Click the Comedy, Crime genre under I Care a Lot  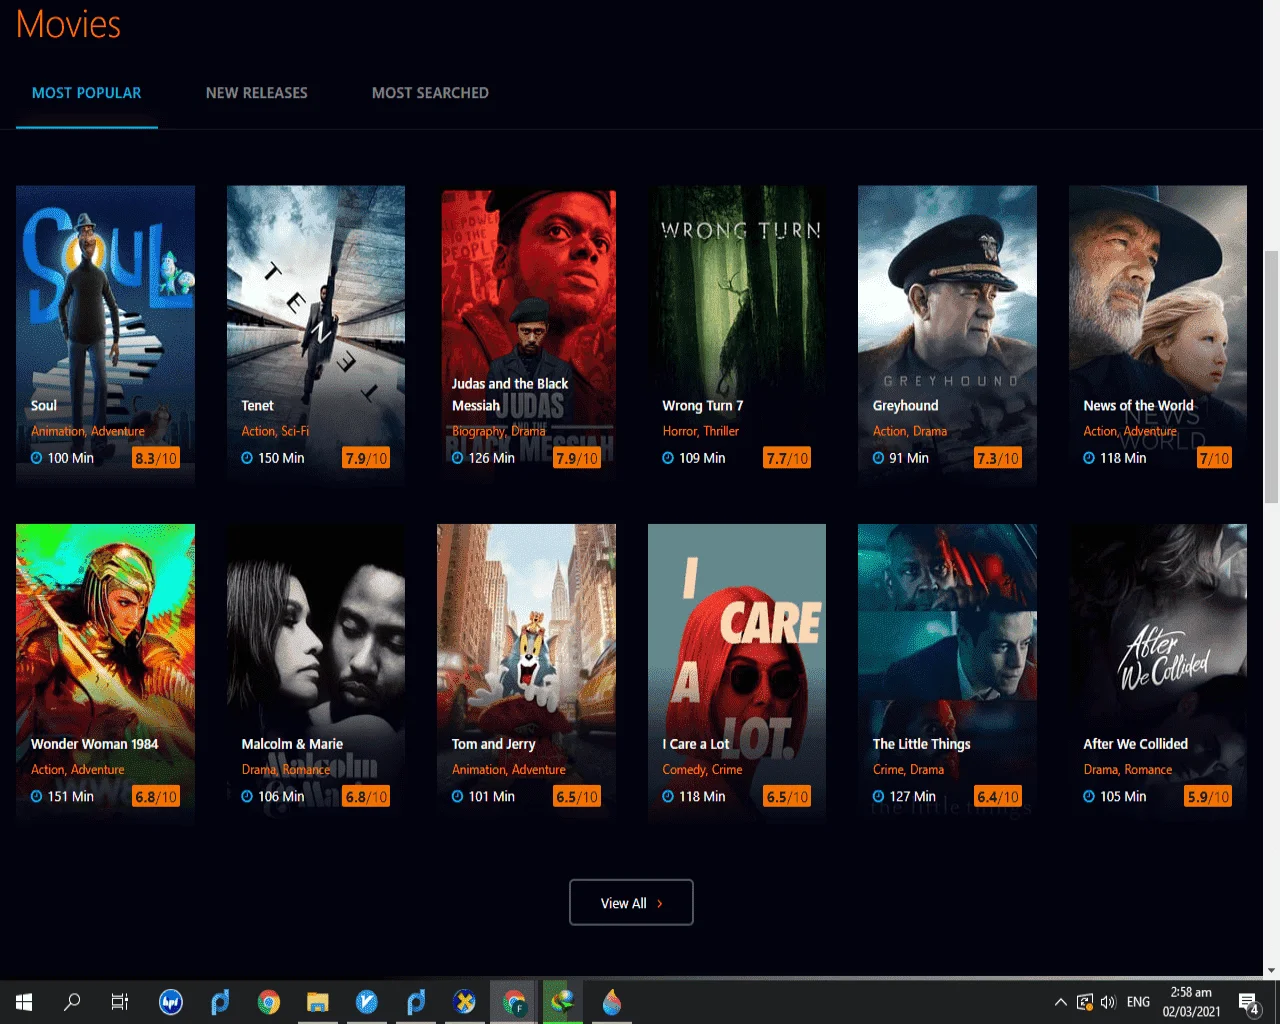[x=702, y=770]
